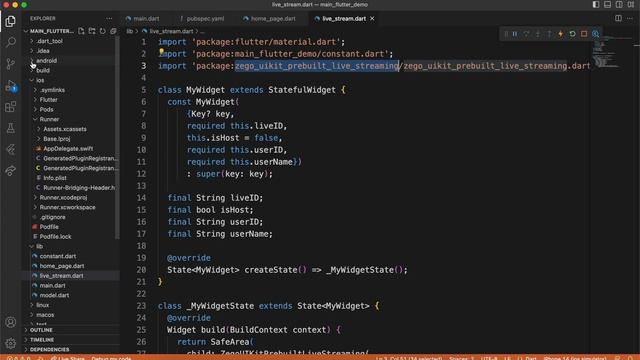This screenshot has width=640, height=360.
Task: Close the live_stream.dart tab
Action: 372,18
